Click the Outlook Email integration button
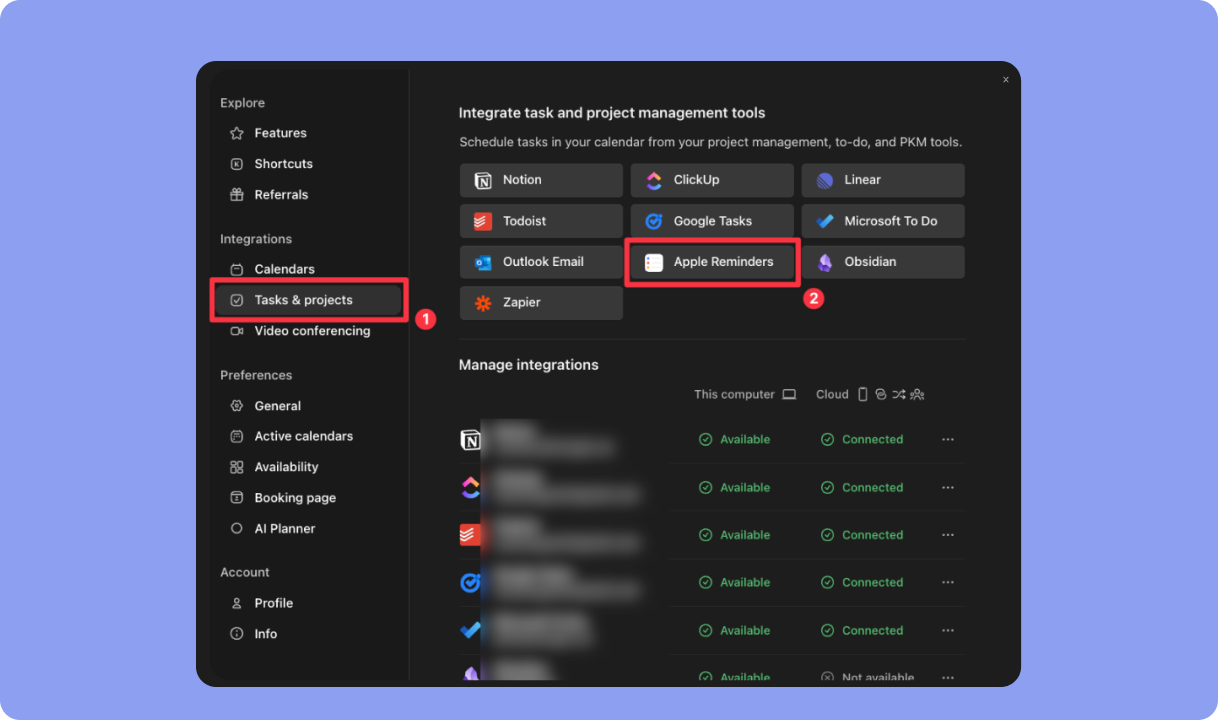Image resolution: width=1218 pixels, height=720 pixels. [541, 262]
